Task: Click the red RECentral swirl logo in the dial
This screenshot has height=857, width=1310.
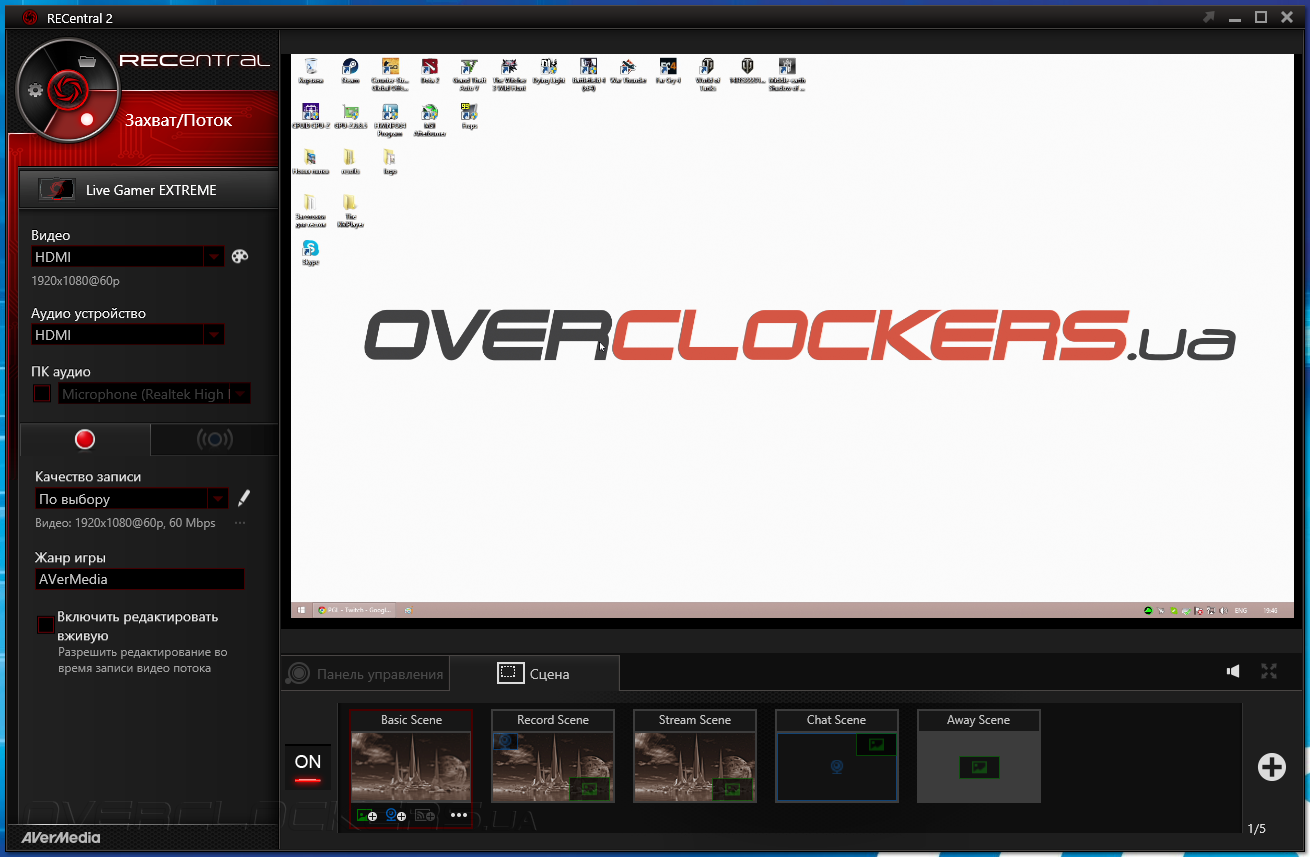Action: click(x=68, y=89)
